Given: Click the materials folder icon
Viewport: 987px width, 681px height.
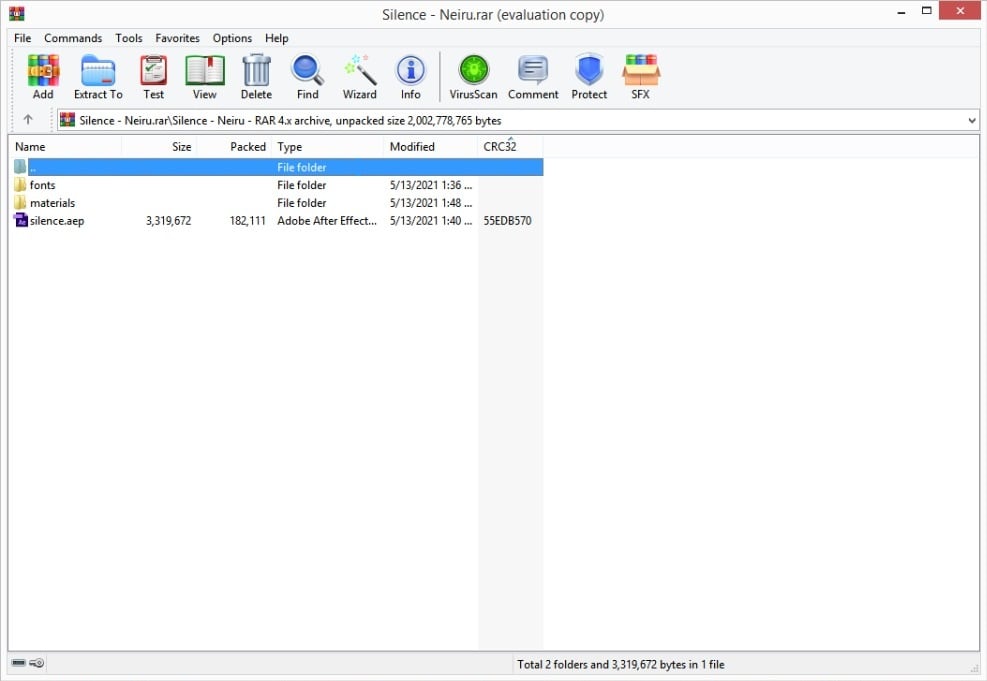Looking at the screenshot, I should click(20, 203).
